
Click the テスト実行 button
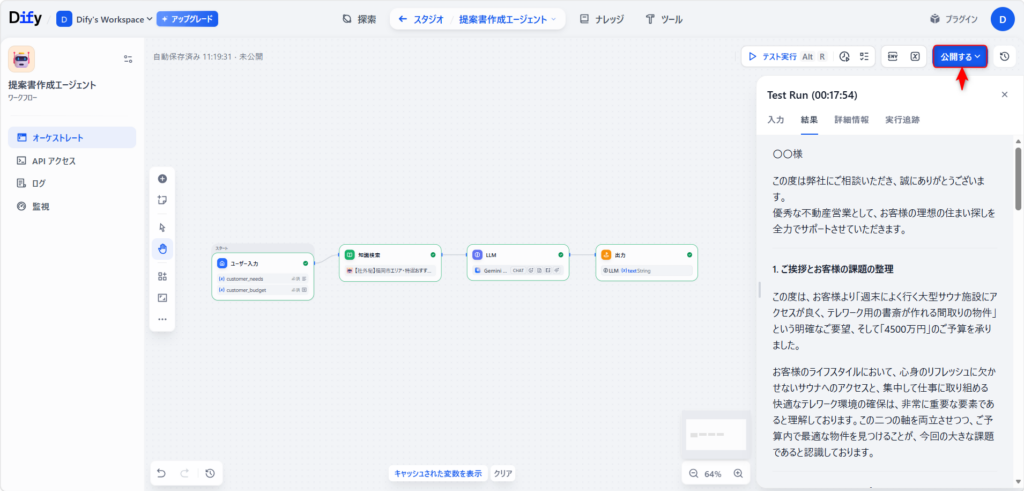[x=772, y=57]
